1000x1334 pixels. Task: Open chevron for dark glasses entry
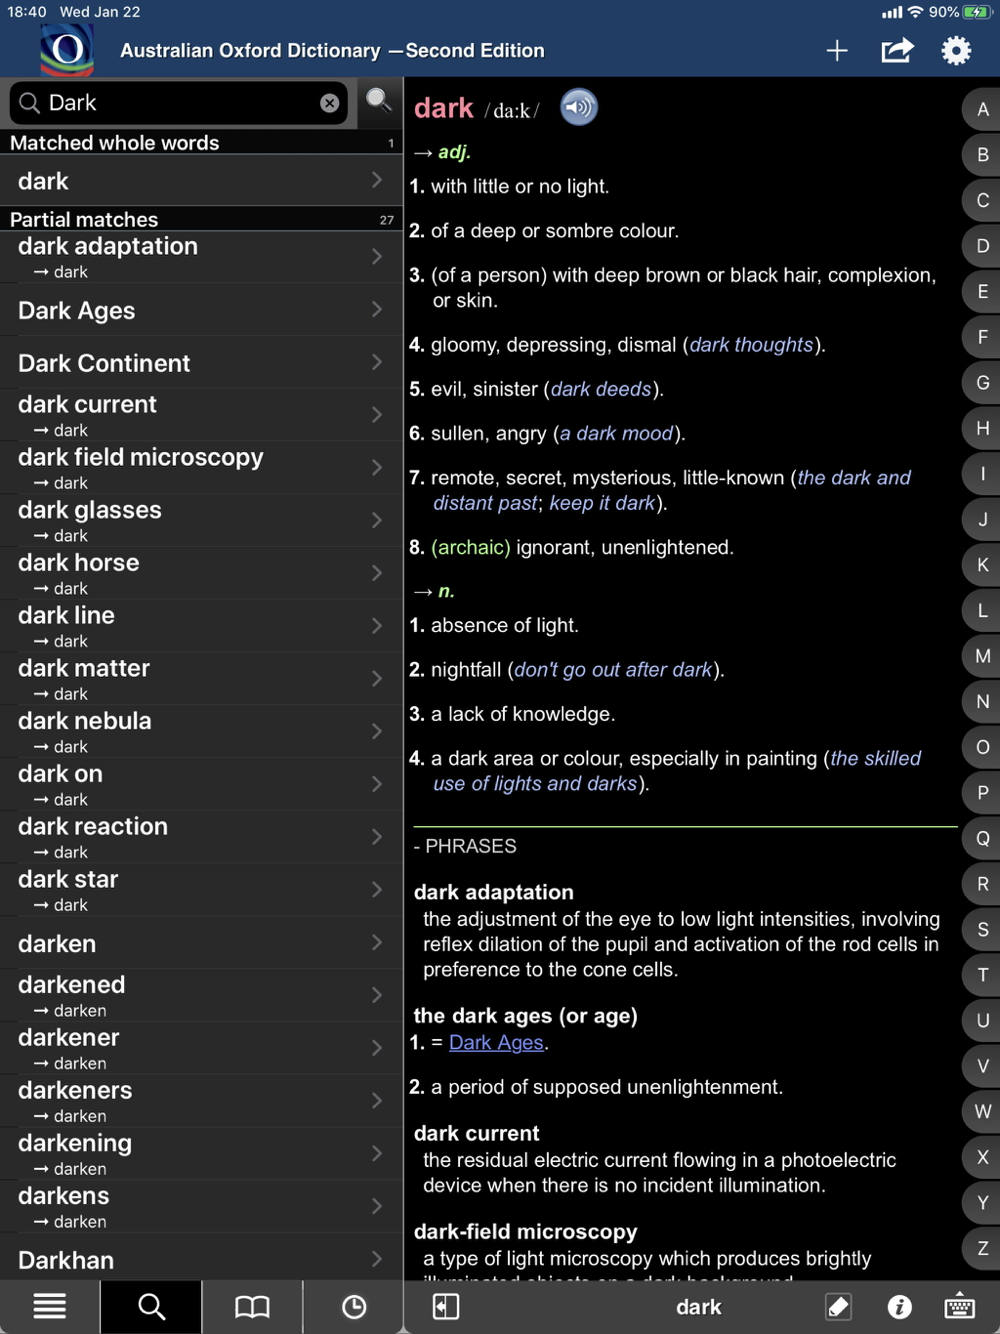pos(377,520)
